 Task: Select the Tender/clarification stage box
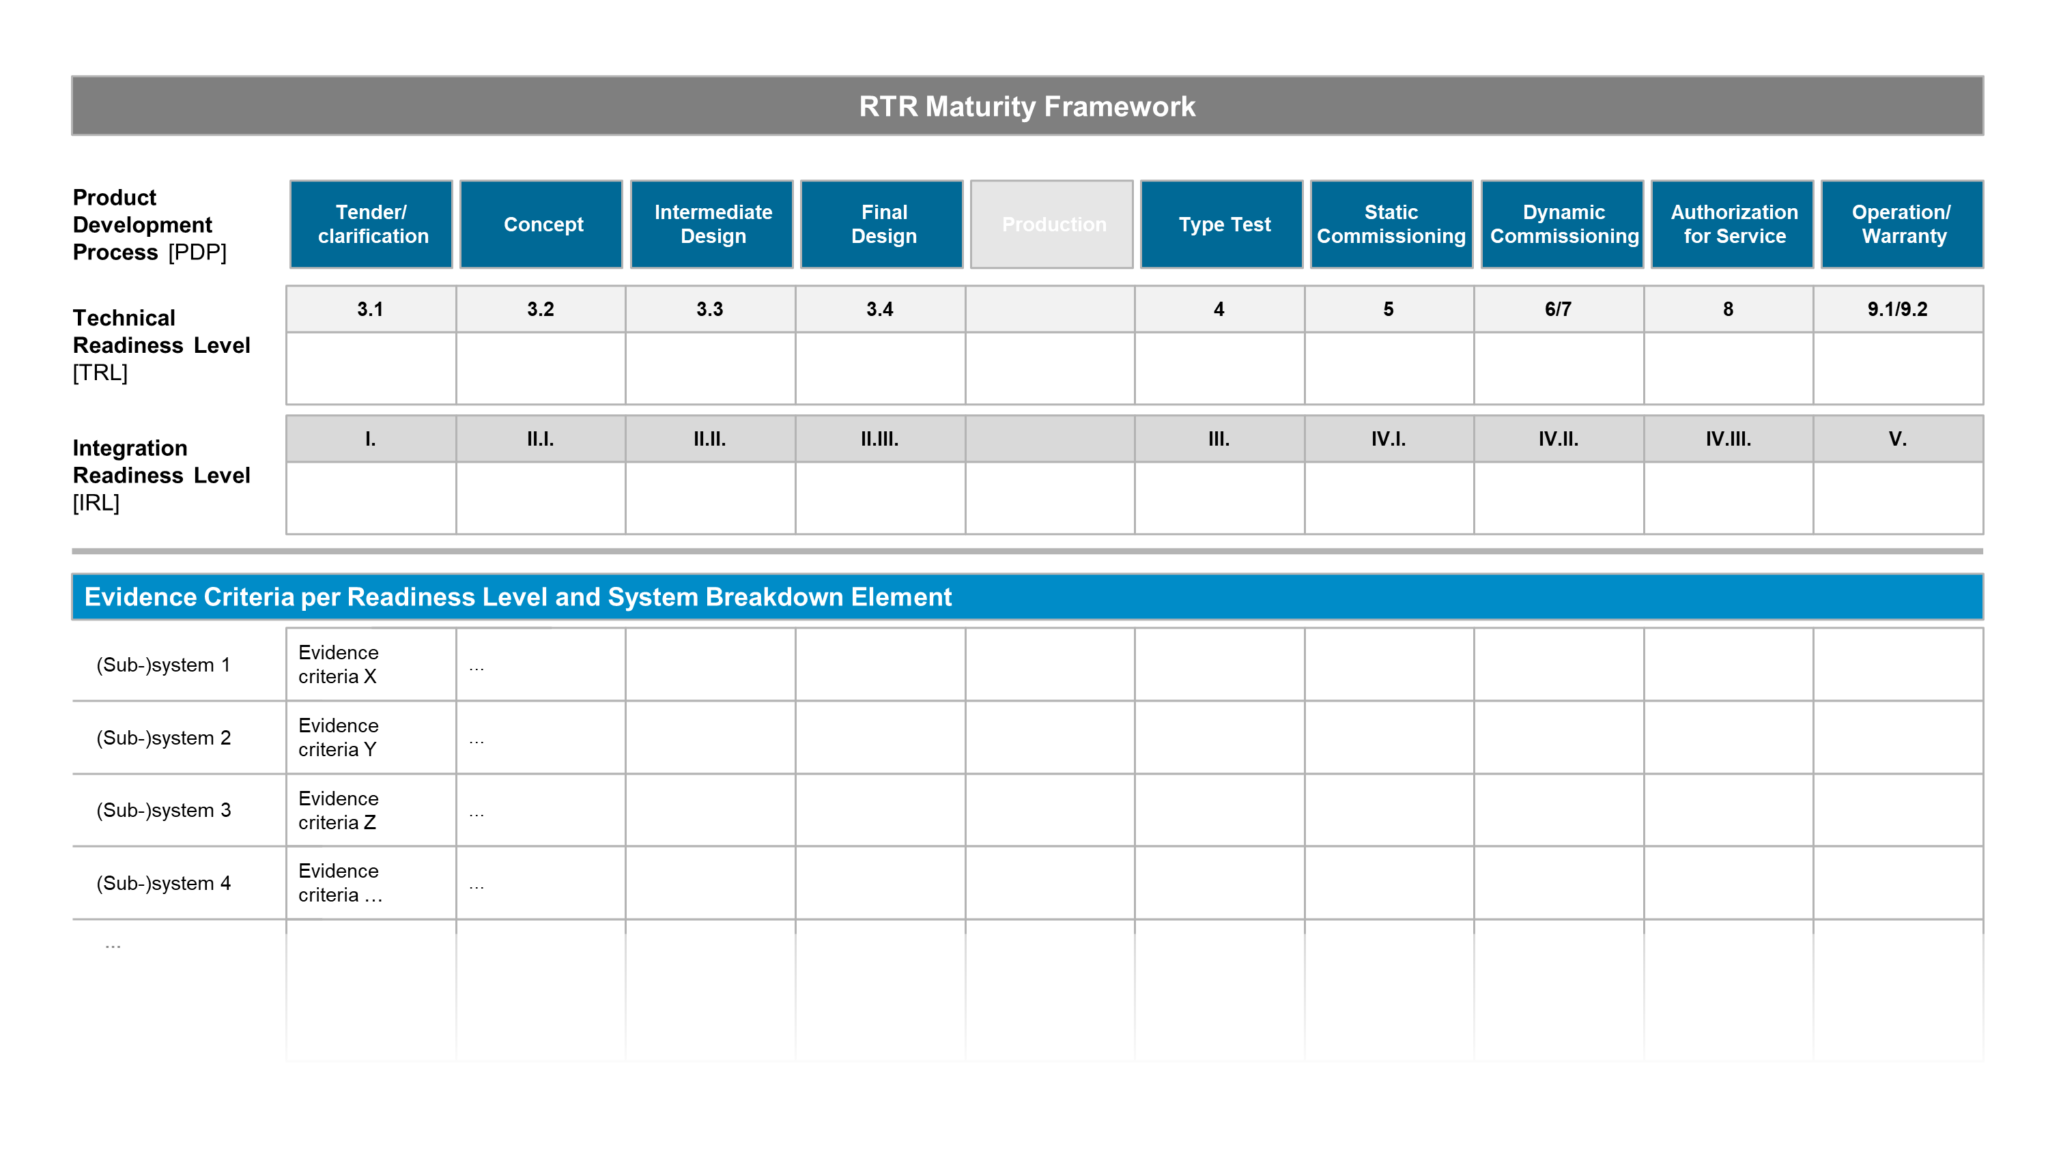371,224
